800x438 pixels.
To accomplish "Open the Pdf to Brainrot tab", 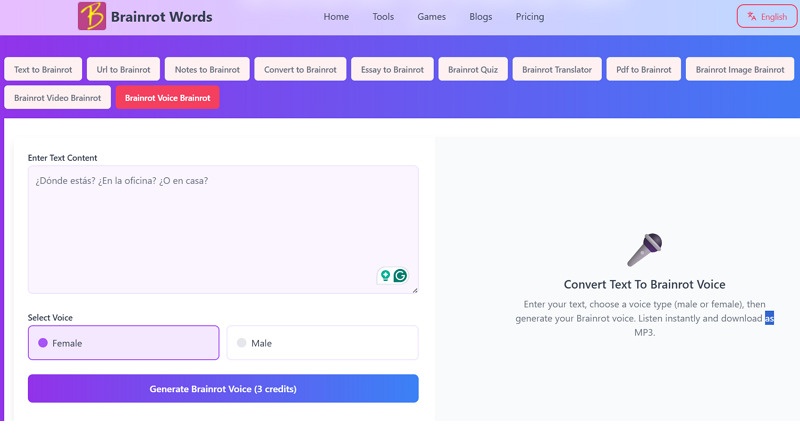I will pos(643,69).
